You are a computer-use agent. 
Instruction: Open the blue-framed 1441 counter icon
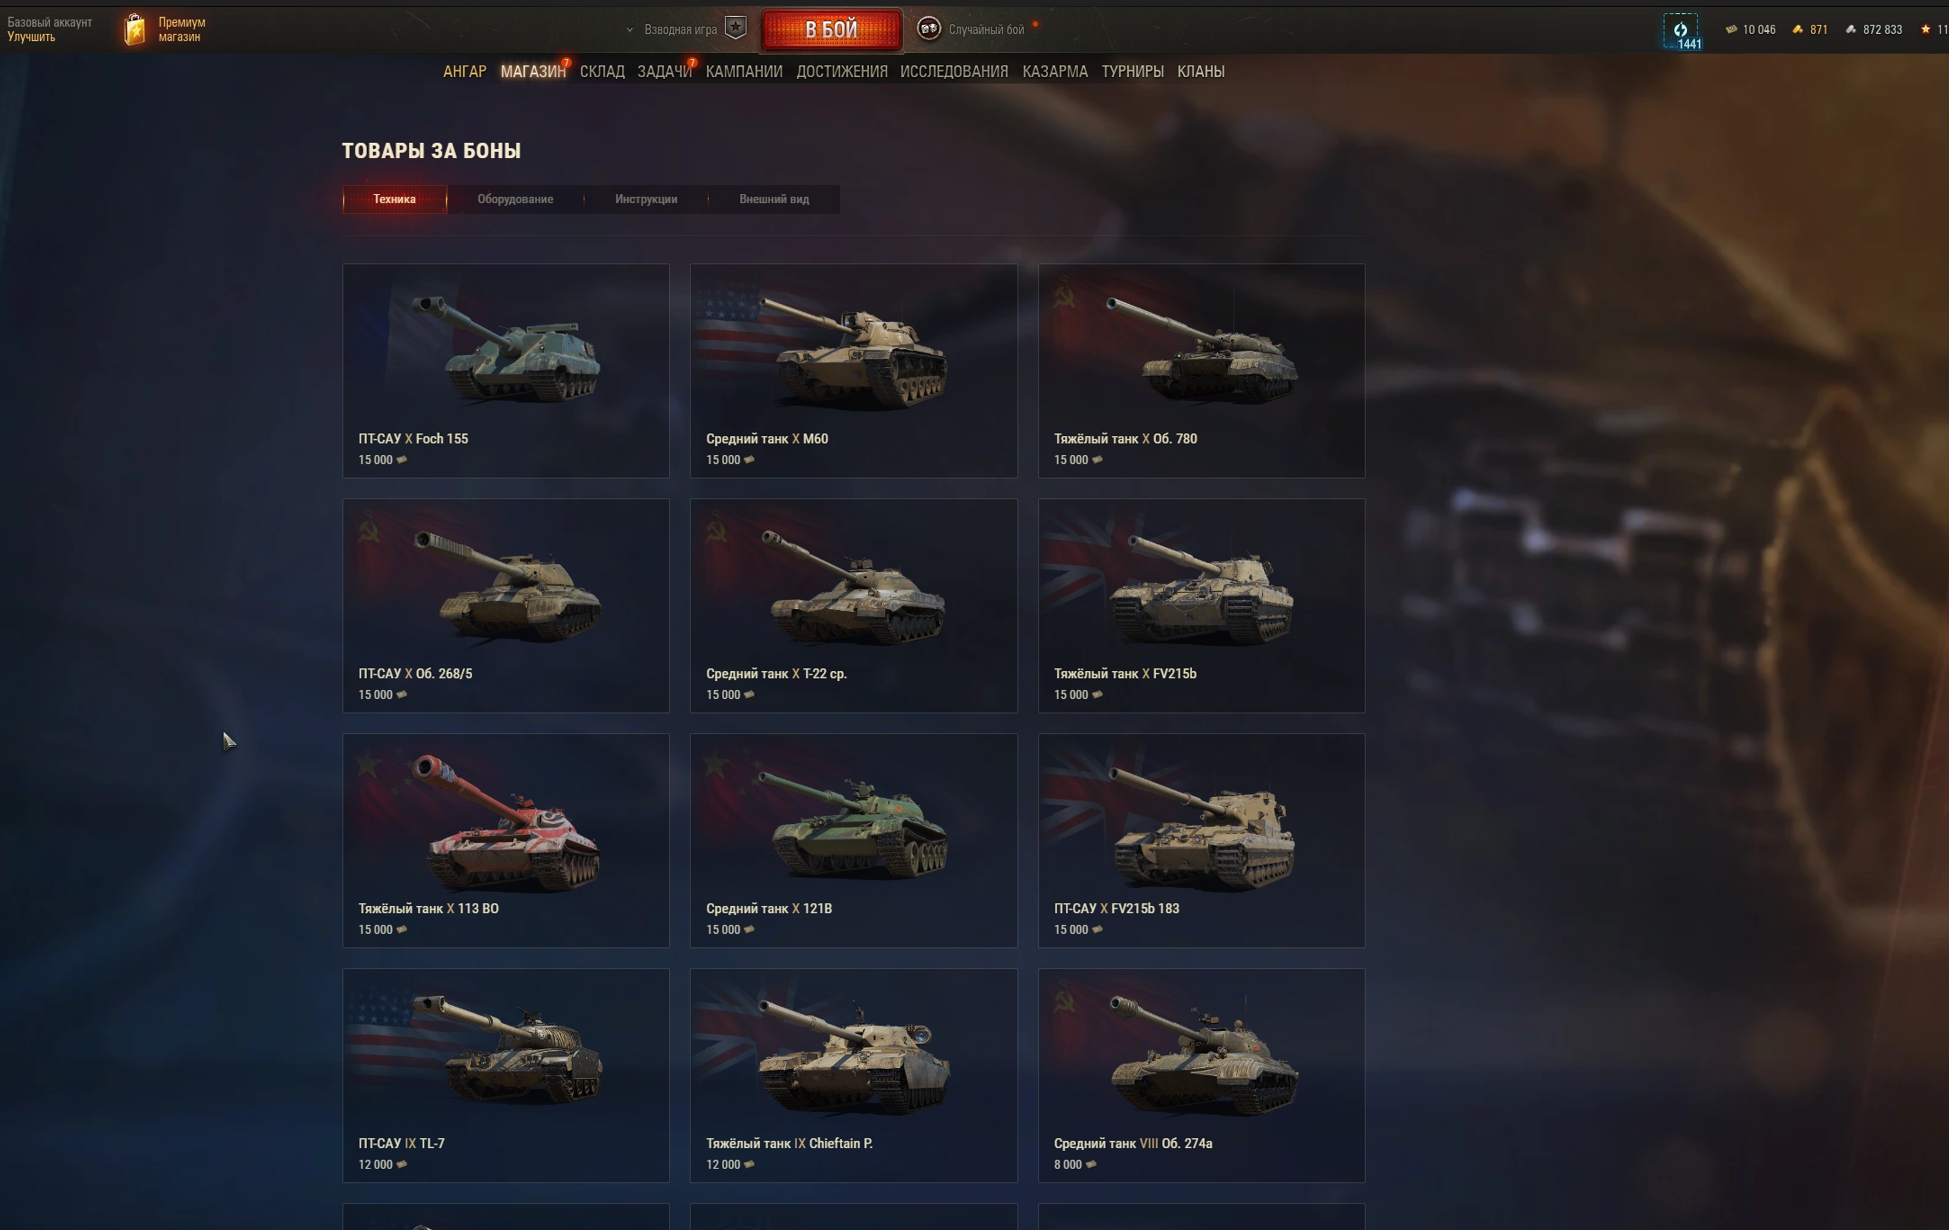(x=1681, y=31)
